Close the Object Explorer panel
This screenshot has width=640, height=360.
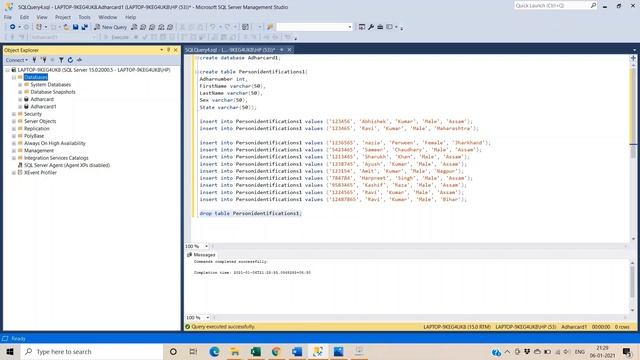point(176,50)
